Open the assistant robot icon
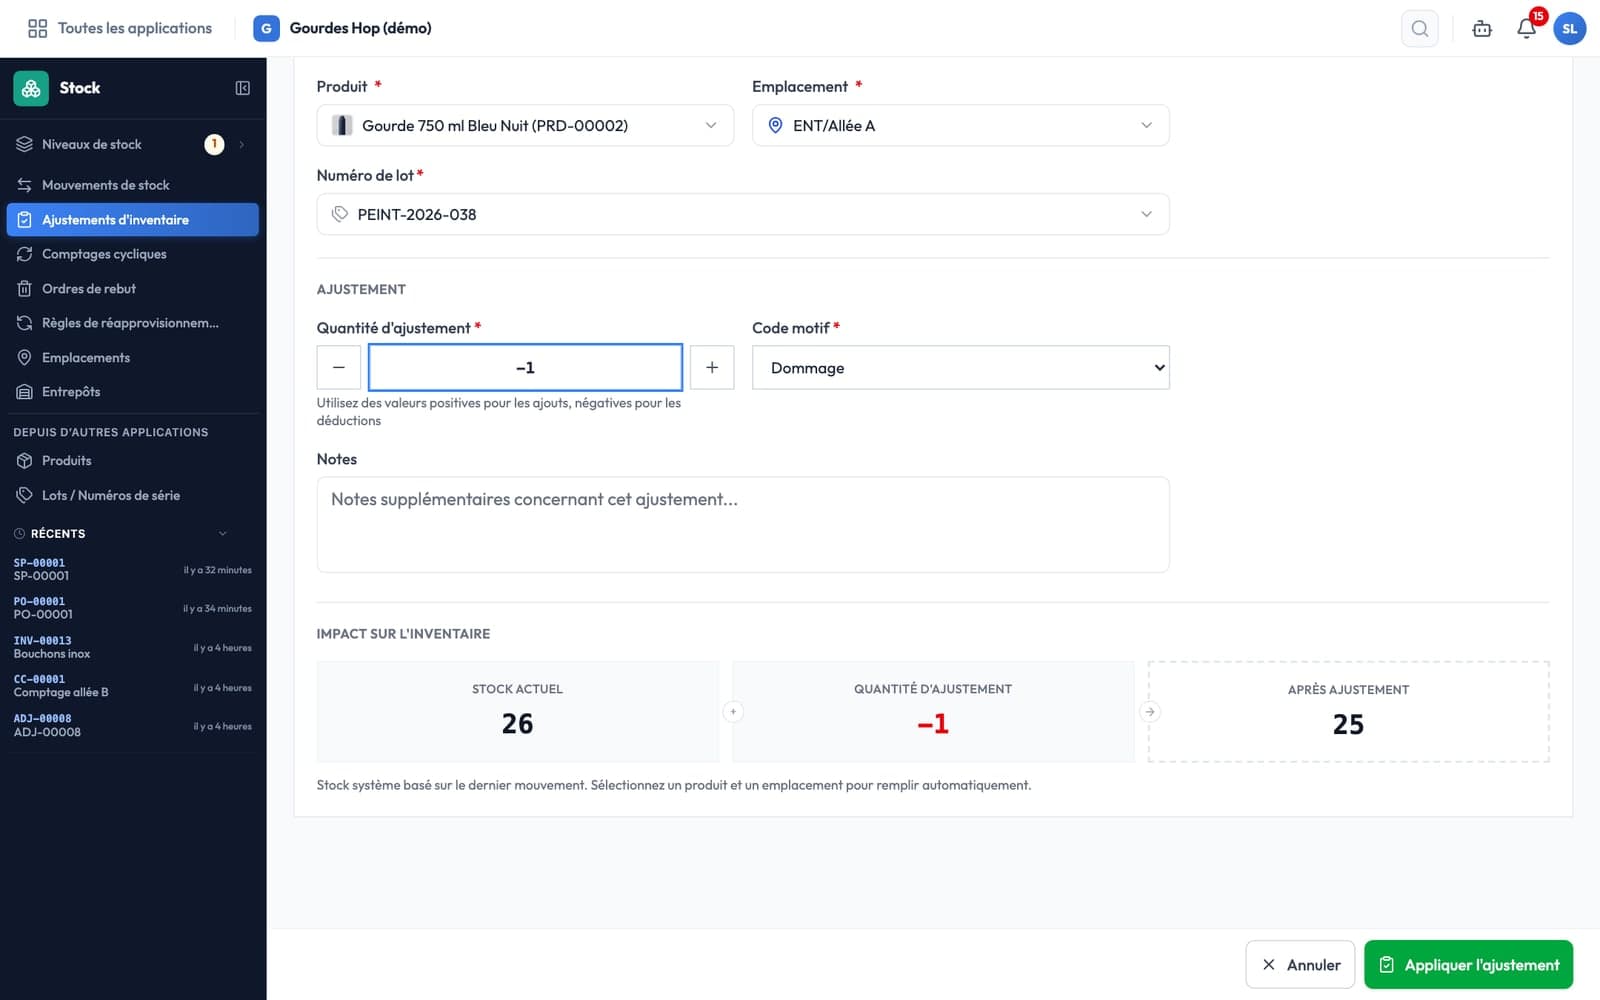The width and height of the screenshot is (1600, 1000). [x=1482, y=29]
